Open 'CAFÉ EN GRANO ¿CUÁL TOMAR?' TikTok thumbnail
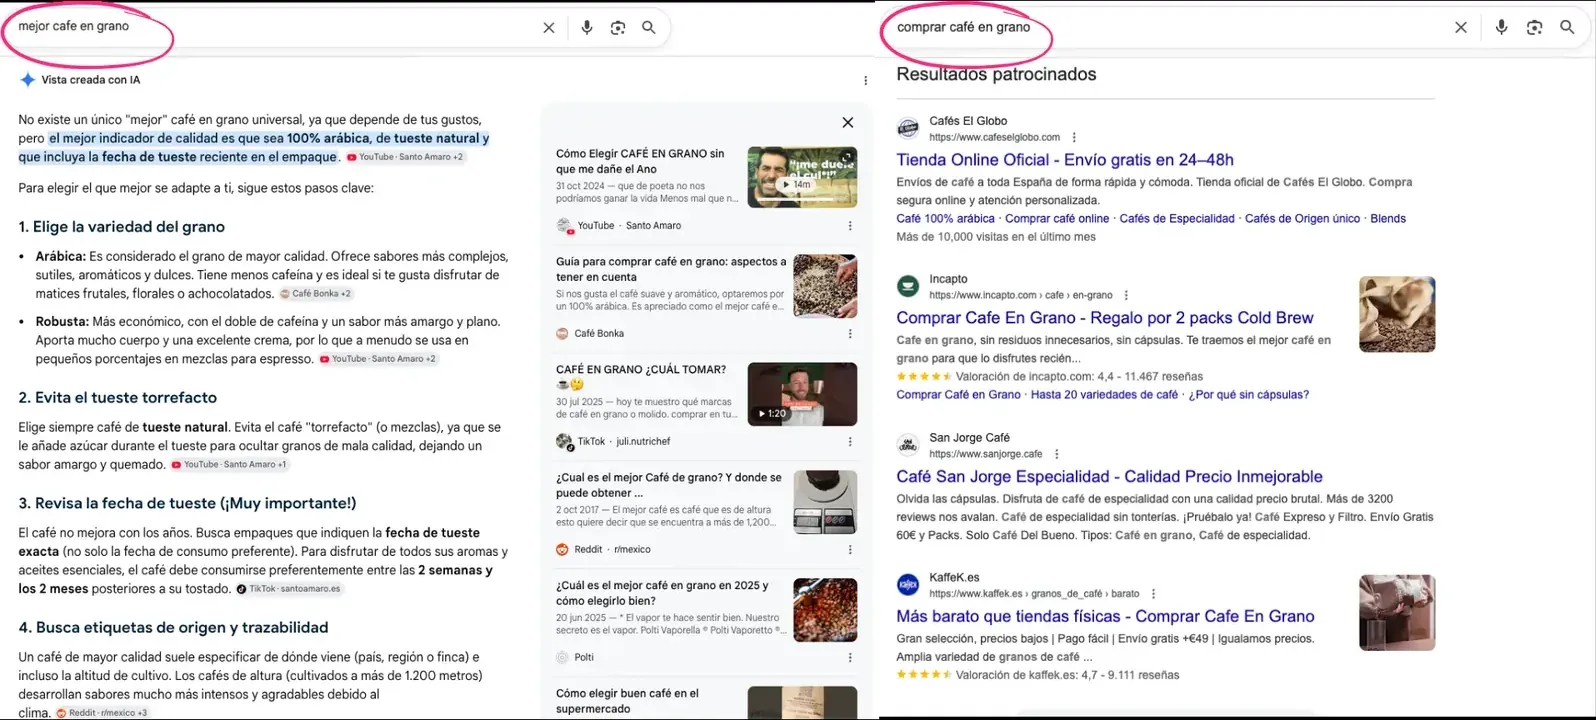This screenshot has height=720, width=1596. [802, 394]
